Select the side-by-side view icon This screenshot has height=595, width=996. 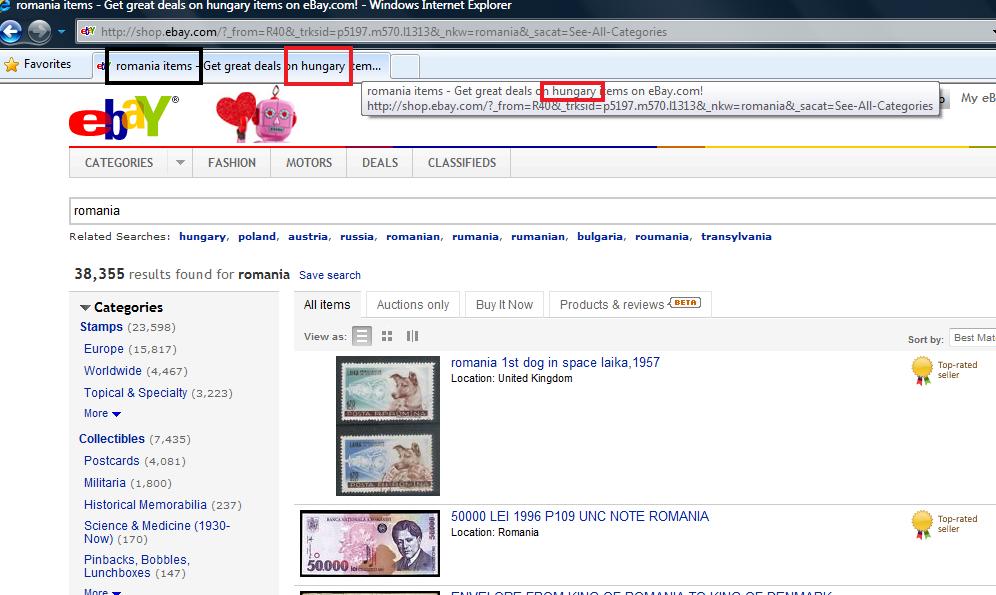coord(412,336)
